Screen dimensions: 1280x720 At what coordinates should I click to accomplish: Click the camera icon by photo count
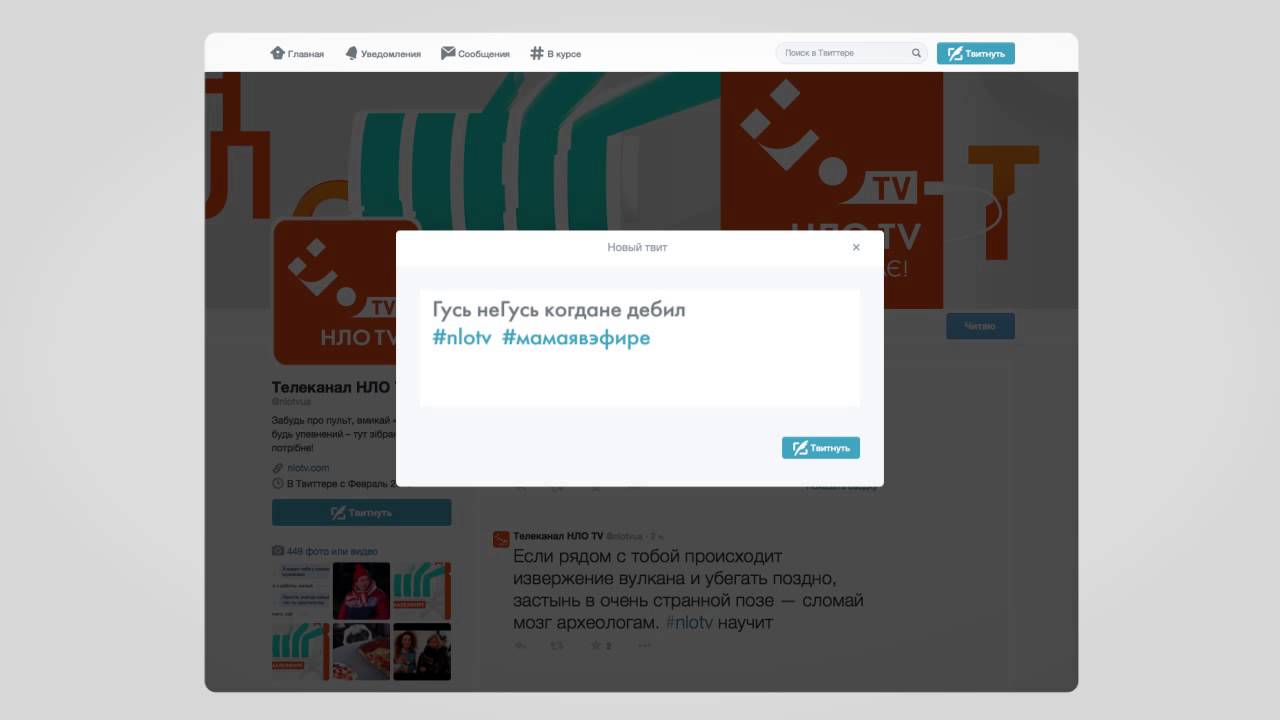pyautogui.click(x=278, y=551)
